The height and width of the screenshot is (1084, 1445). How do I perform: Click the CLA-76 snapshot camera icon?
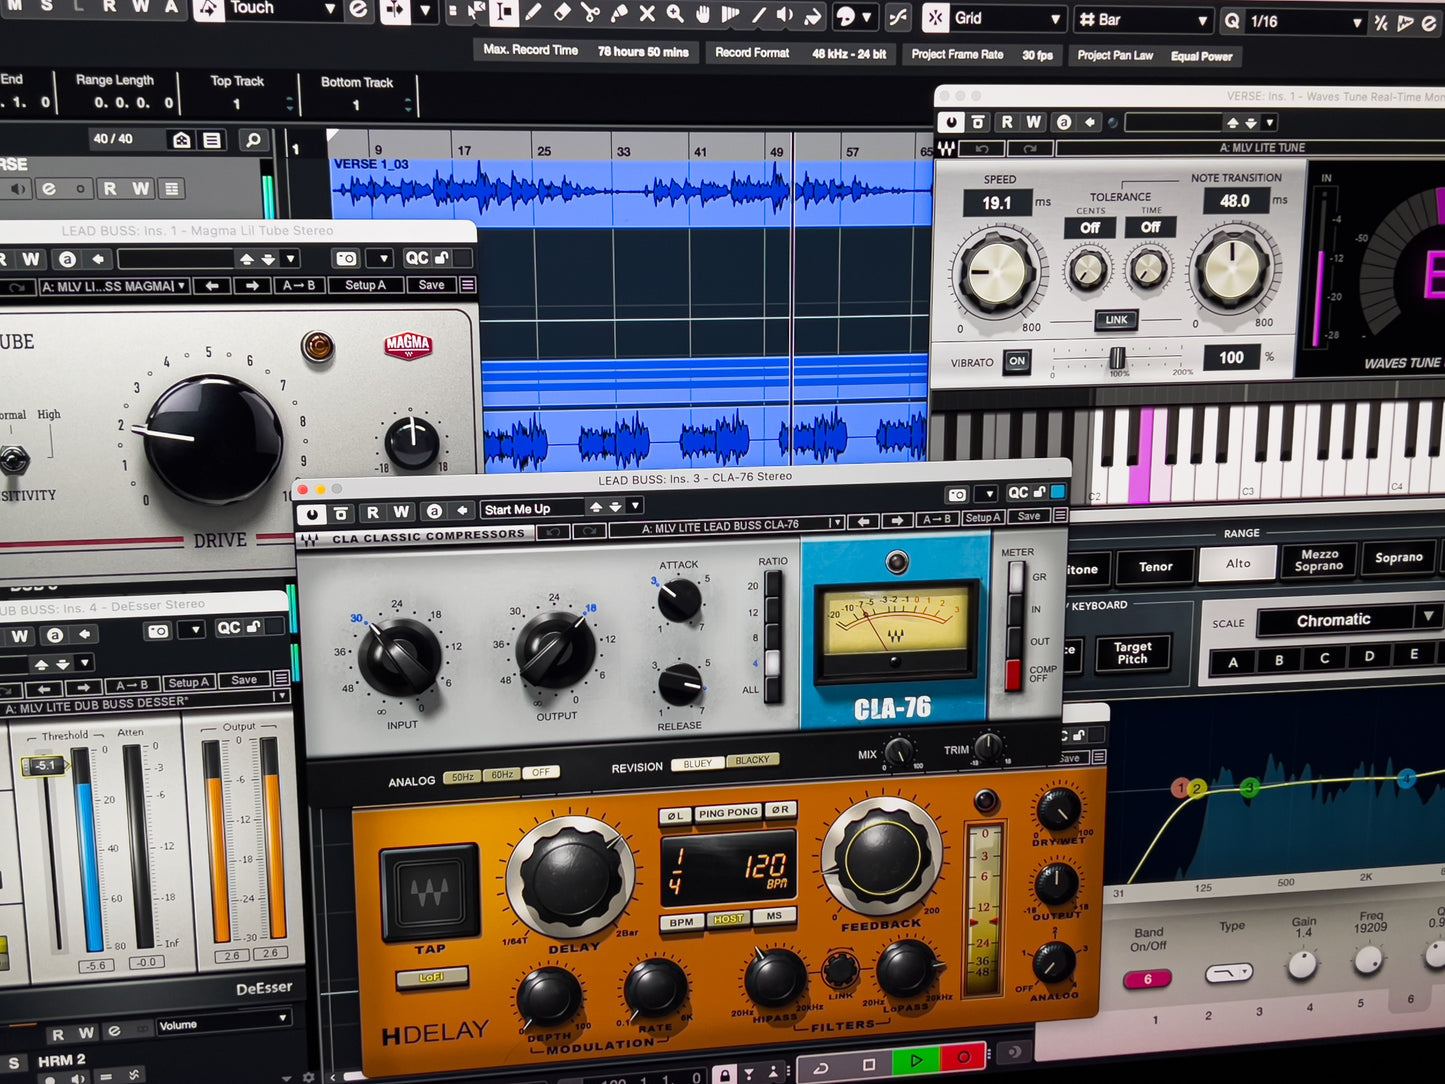click(x=957, y=494)
